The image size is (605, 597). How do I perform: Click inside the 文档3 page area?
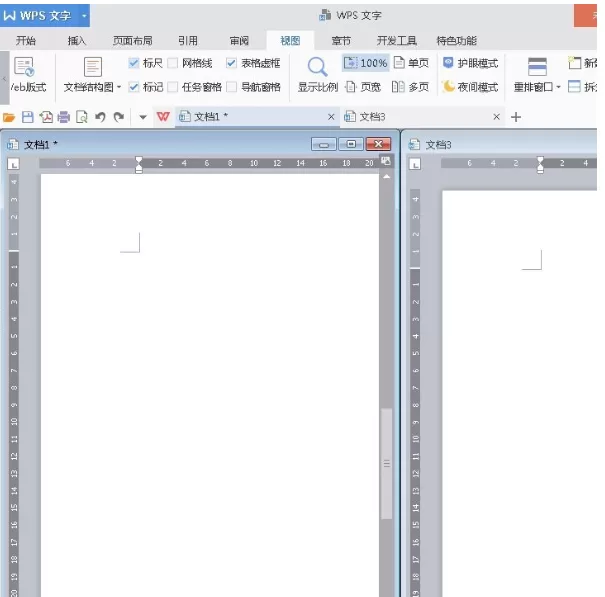[519, 394]
